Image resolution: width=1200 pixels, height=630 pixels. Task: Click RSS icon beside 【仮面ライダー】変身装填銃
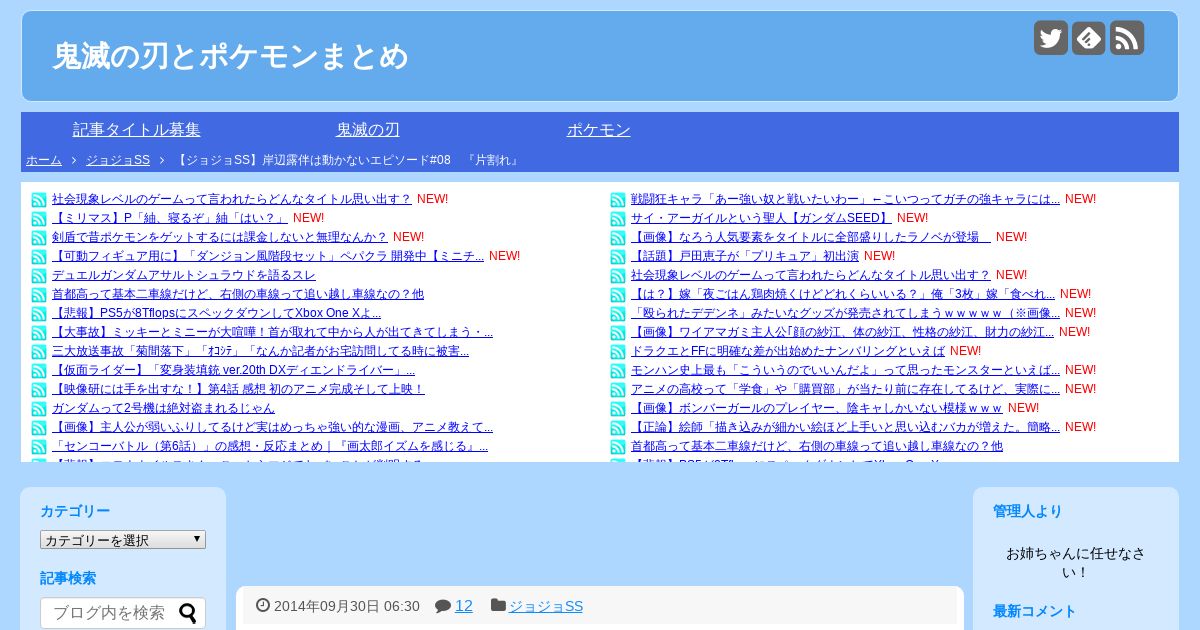pos(39,371)
